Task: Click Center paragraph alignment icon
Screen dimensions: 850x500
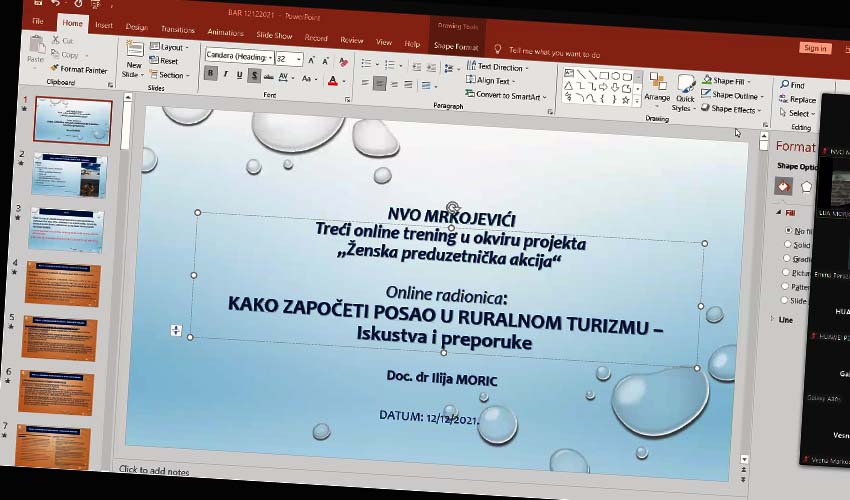Action: [x=379, y=84]
